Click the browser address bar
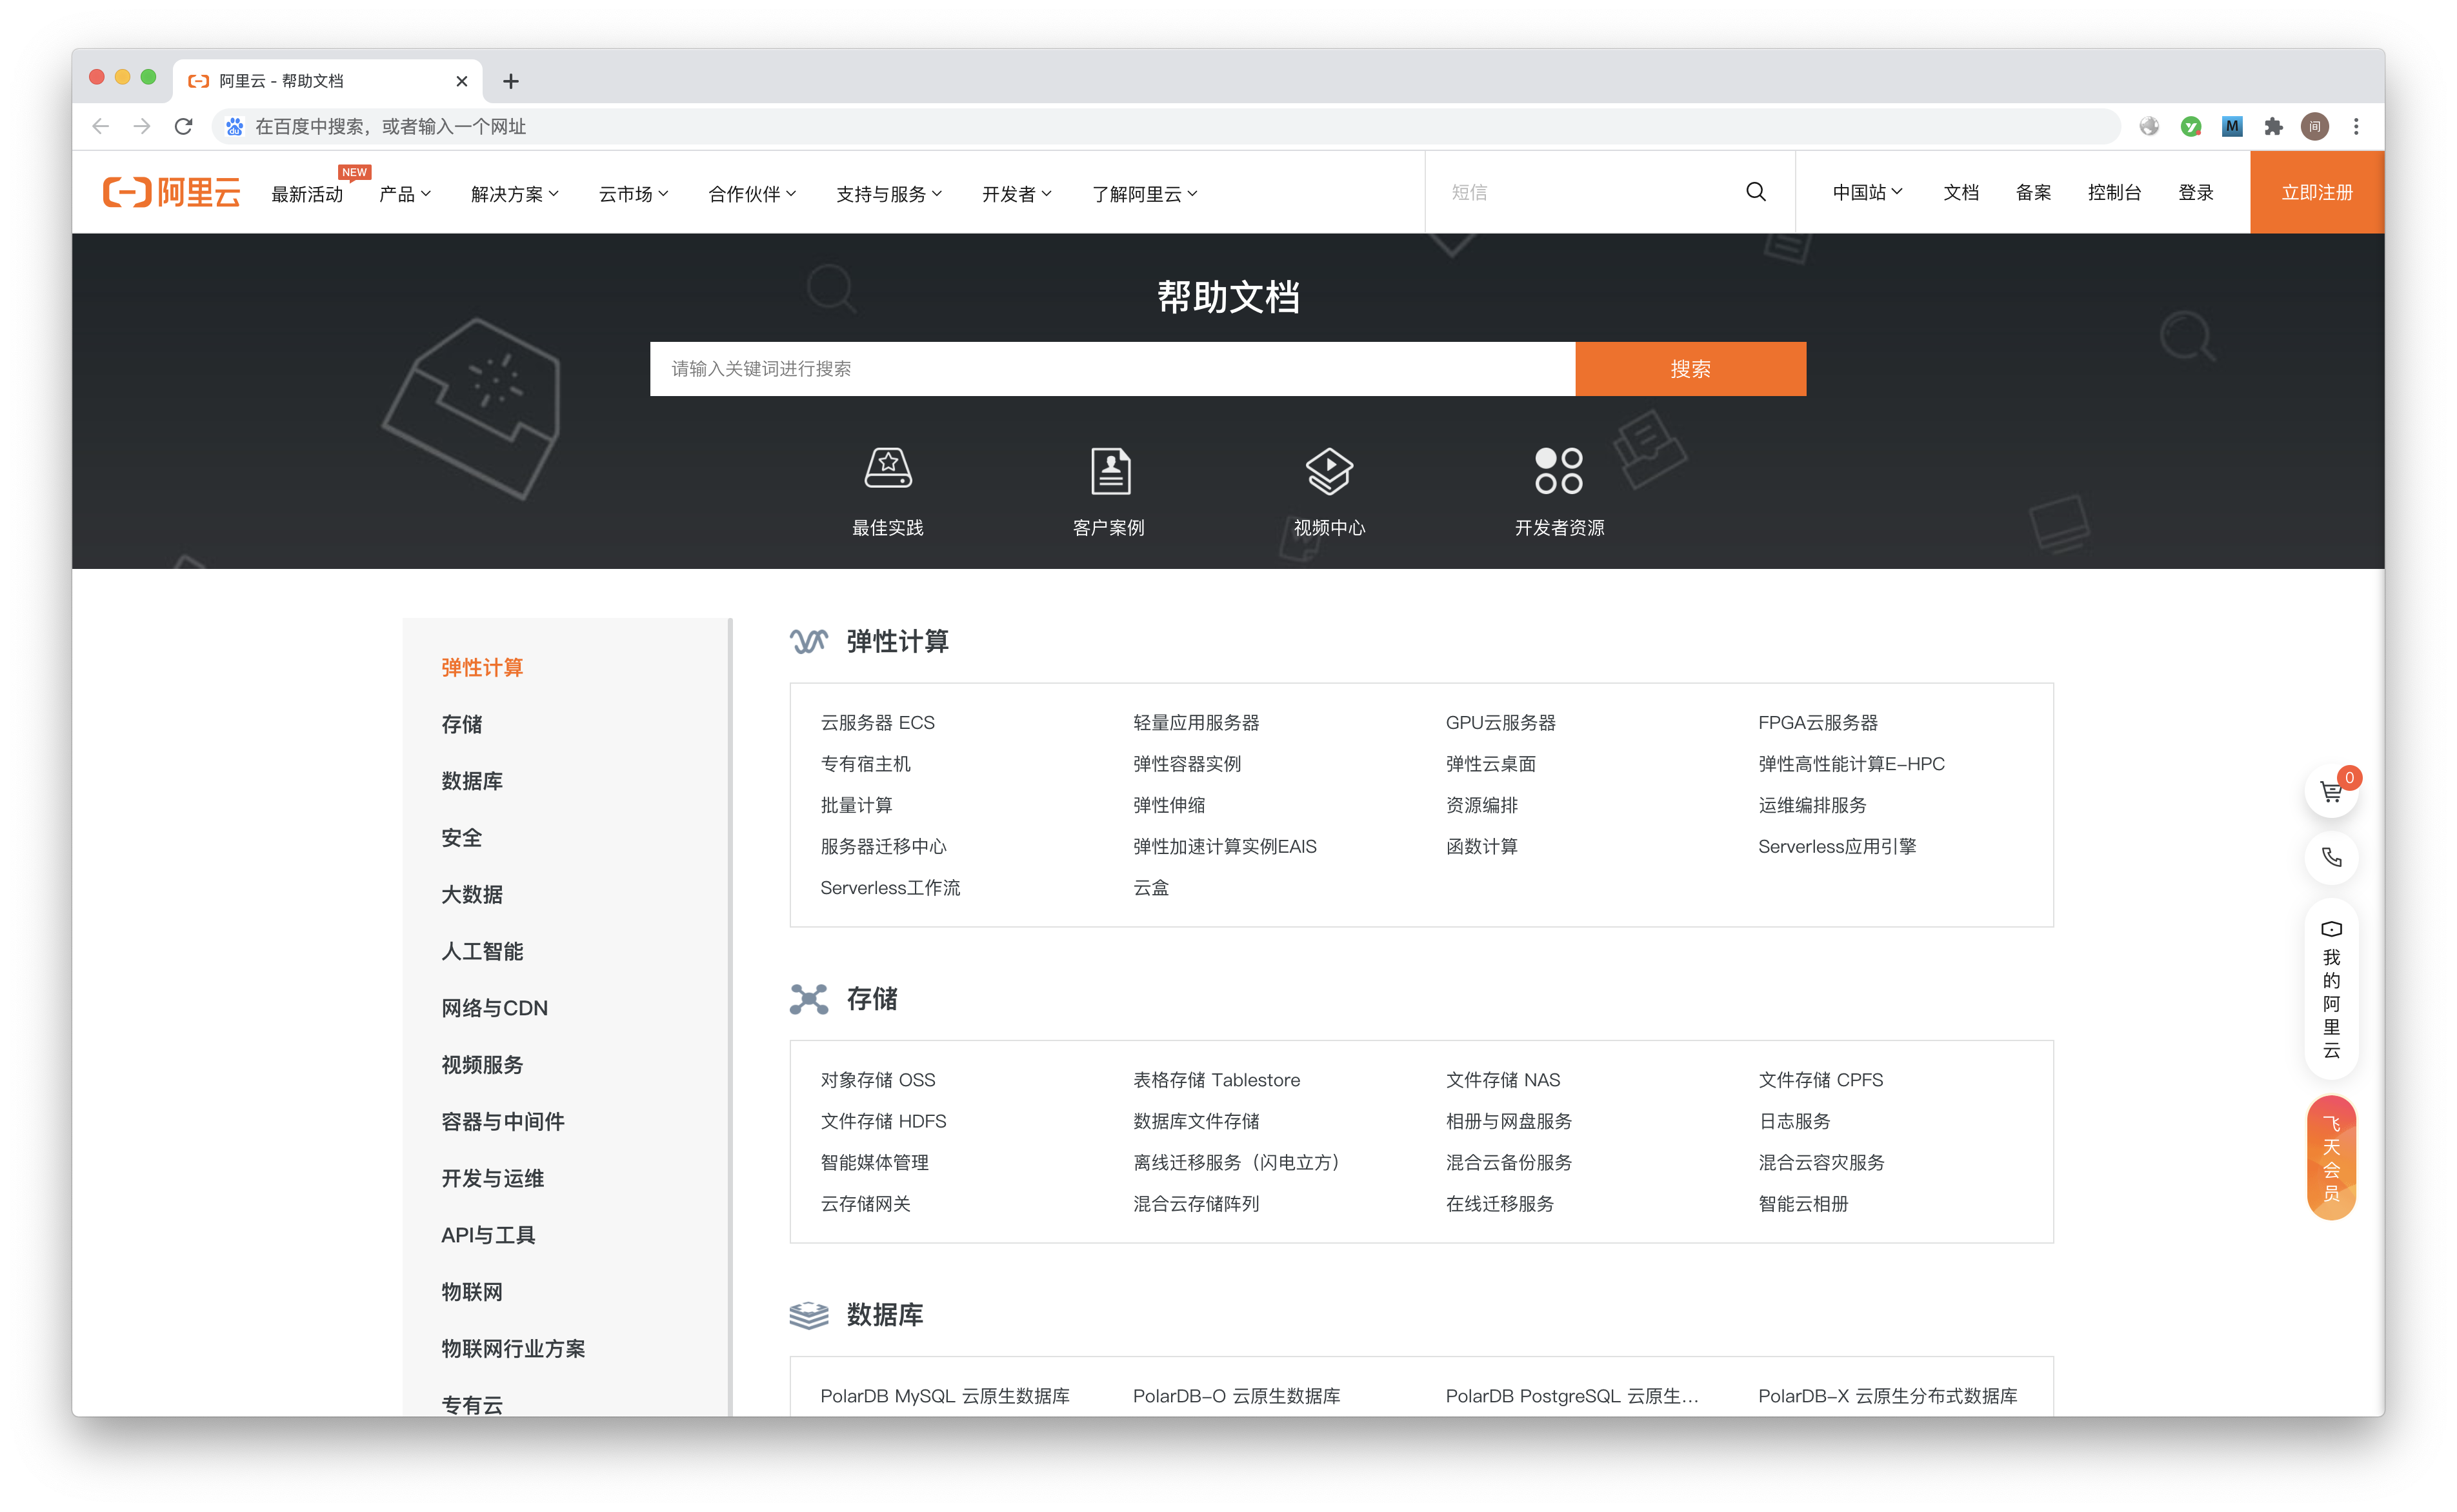Image resolution: width=2457 pixels, height=1512 pixels. click(1165, 127)
